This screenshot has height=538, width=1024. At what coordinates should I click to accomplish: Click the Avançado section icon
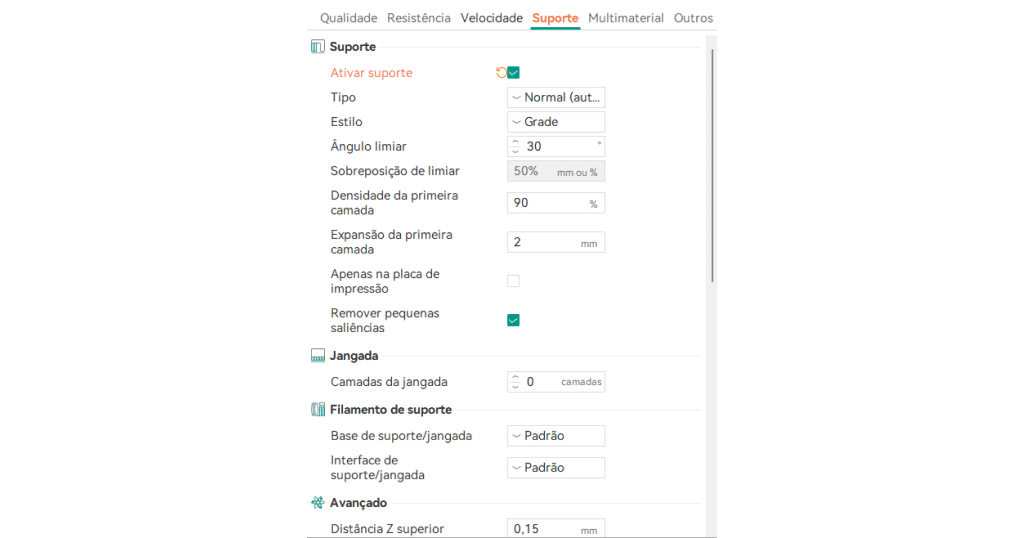click(317, 502)
